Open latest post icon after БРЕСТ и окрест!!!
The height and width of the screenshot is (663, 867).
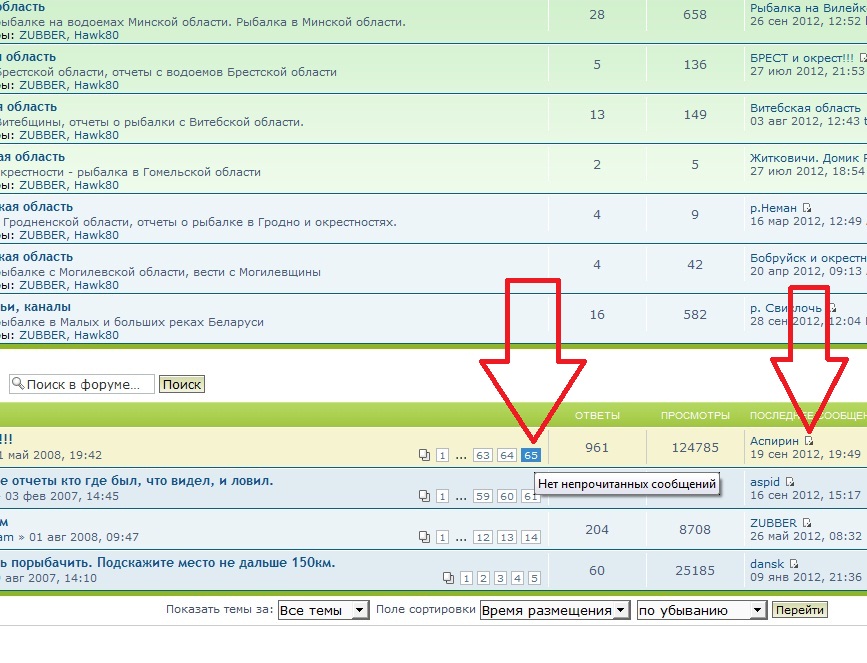coord(862,58)
